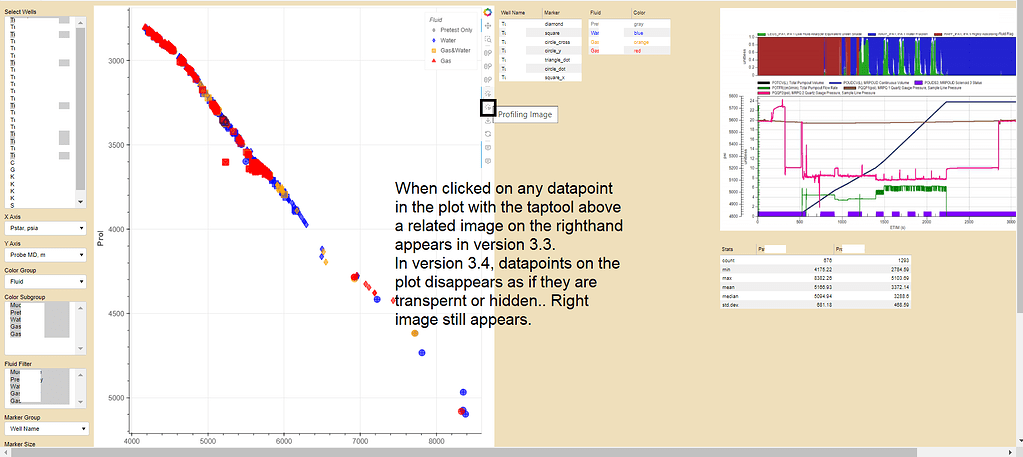Toggle the first Hover tool icon
The image size is (1023, 457).
[x=488, y=147]
